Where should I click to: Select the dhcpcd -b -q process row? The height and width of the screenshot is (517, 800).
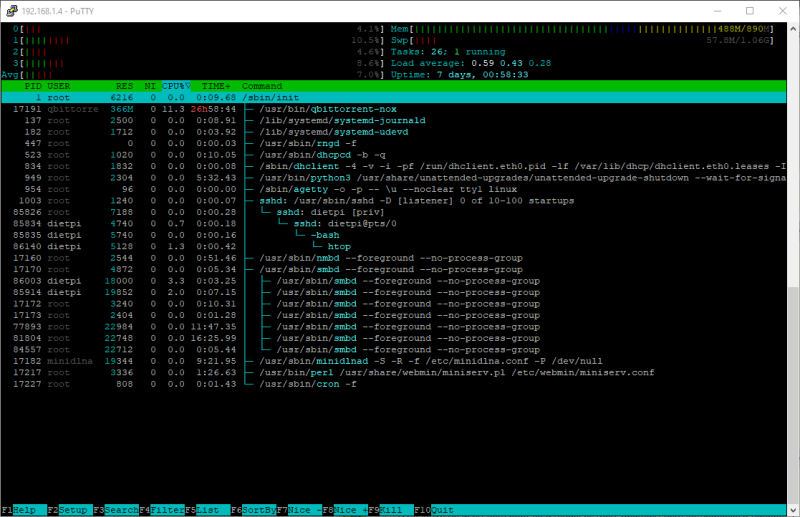coord(393,155)
